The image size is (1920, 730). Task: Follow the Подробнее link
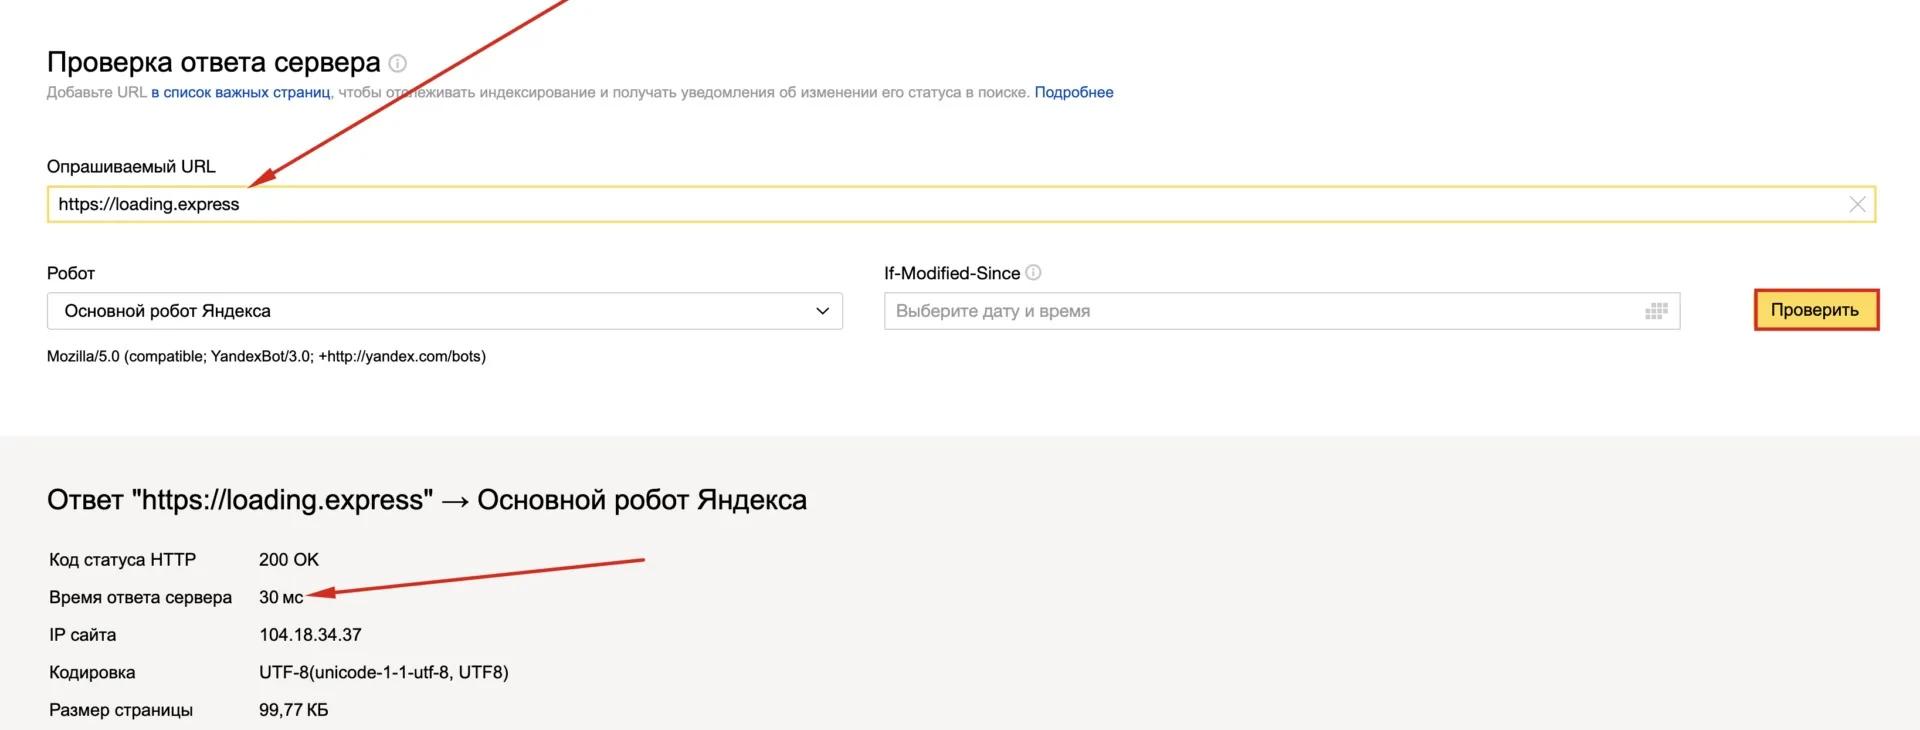tap(1073, 91)
